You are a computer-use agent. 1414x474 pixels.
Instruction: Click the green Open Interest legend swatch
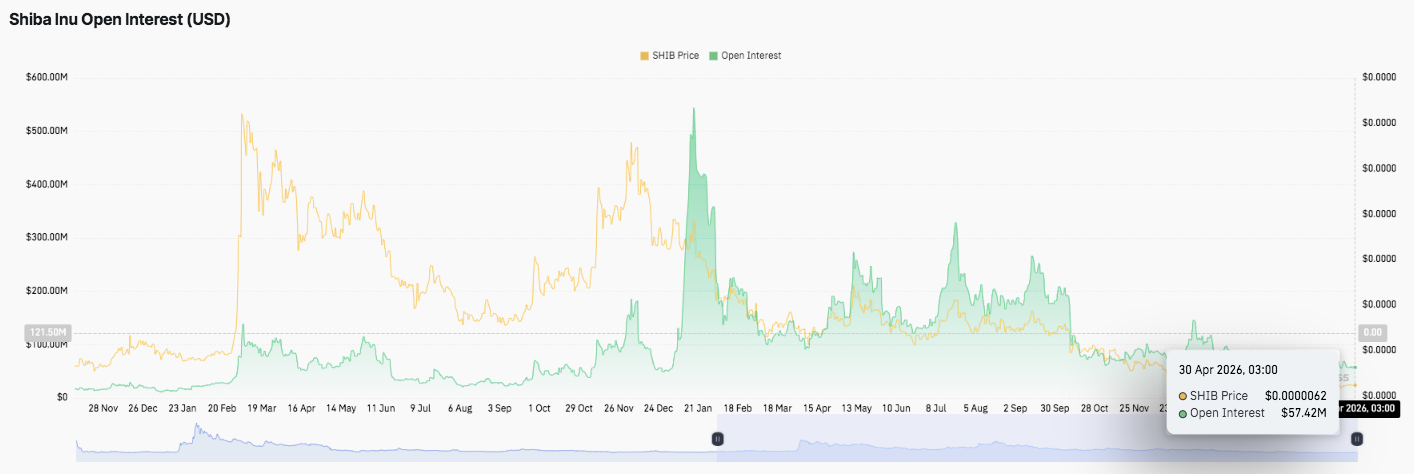click(714, 56)
